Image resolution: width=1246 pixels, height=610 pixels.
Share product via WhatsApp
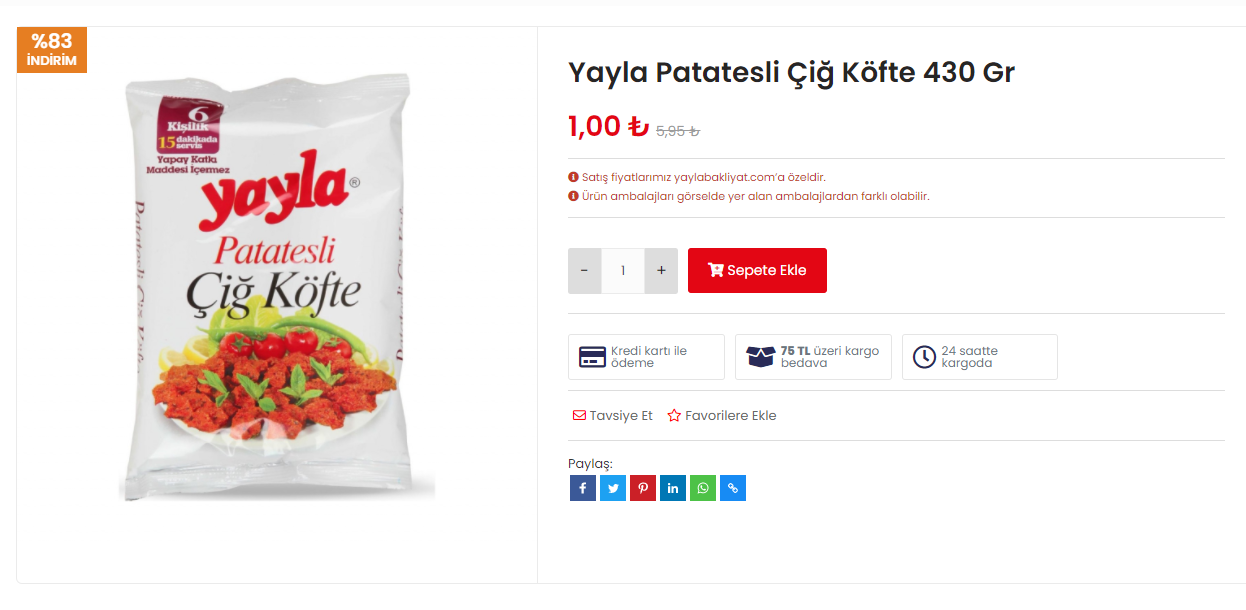tap(703, 488)
